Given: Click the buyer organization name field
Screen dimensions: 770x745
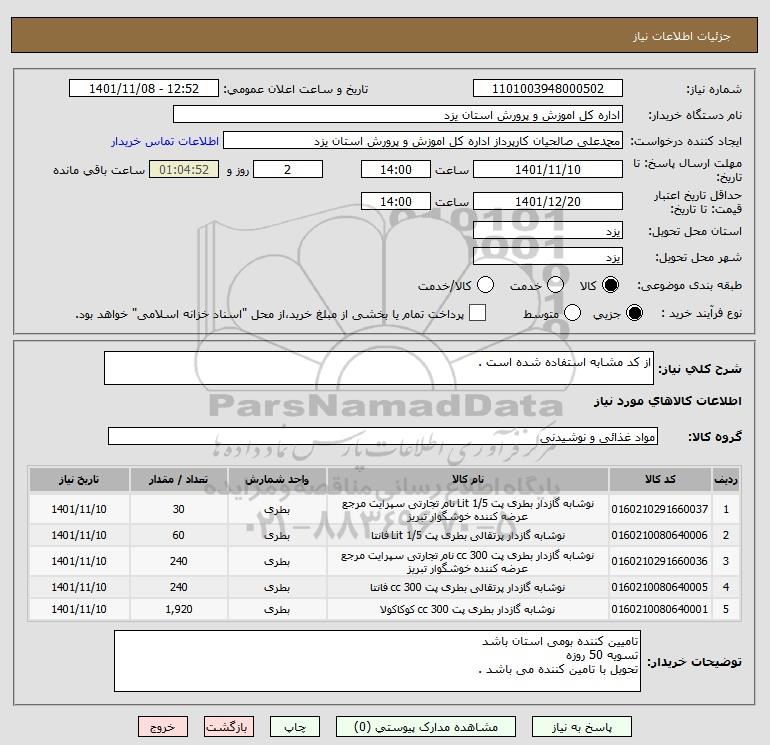Looking at the screenshot, I should (398, 115).
